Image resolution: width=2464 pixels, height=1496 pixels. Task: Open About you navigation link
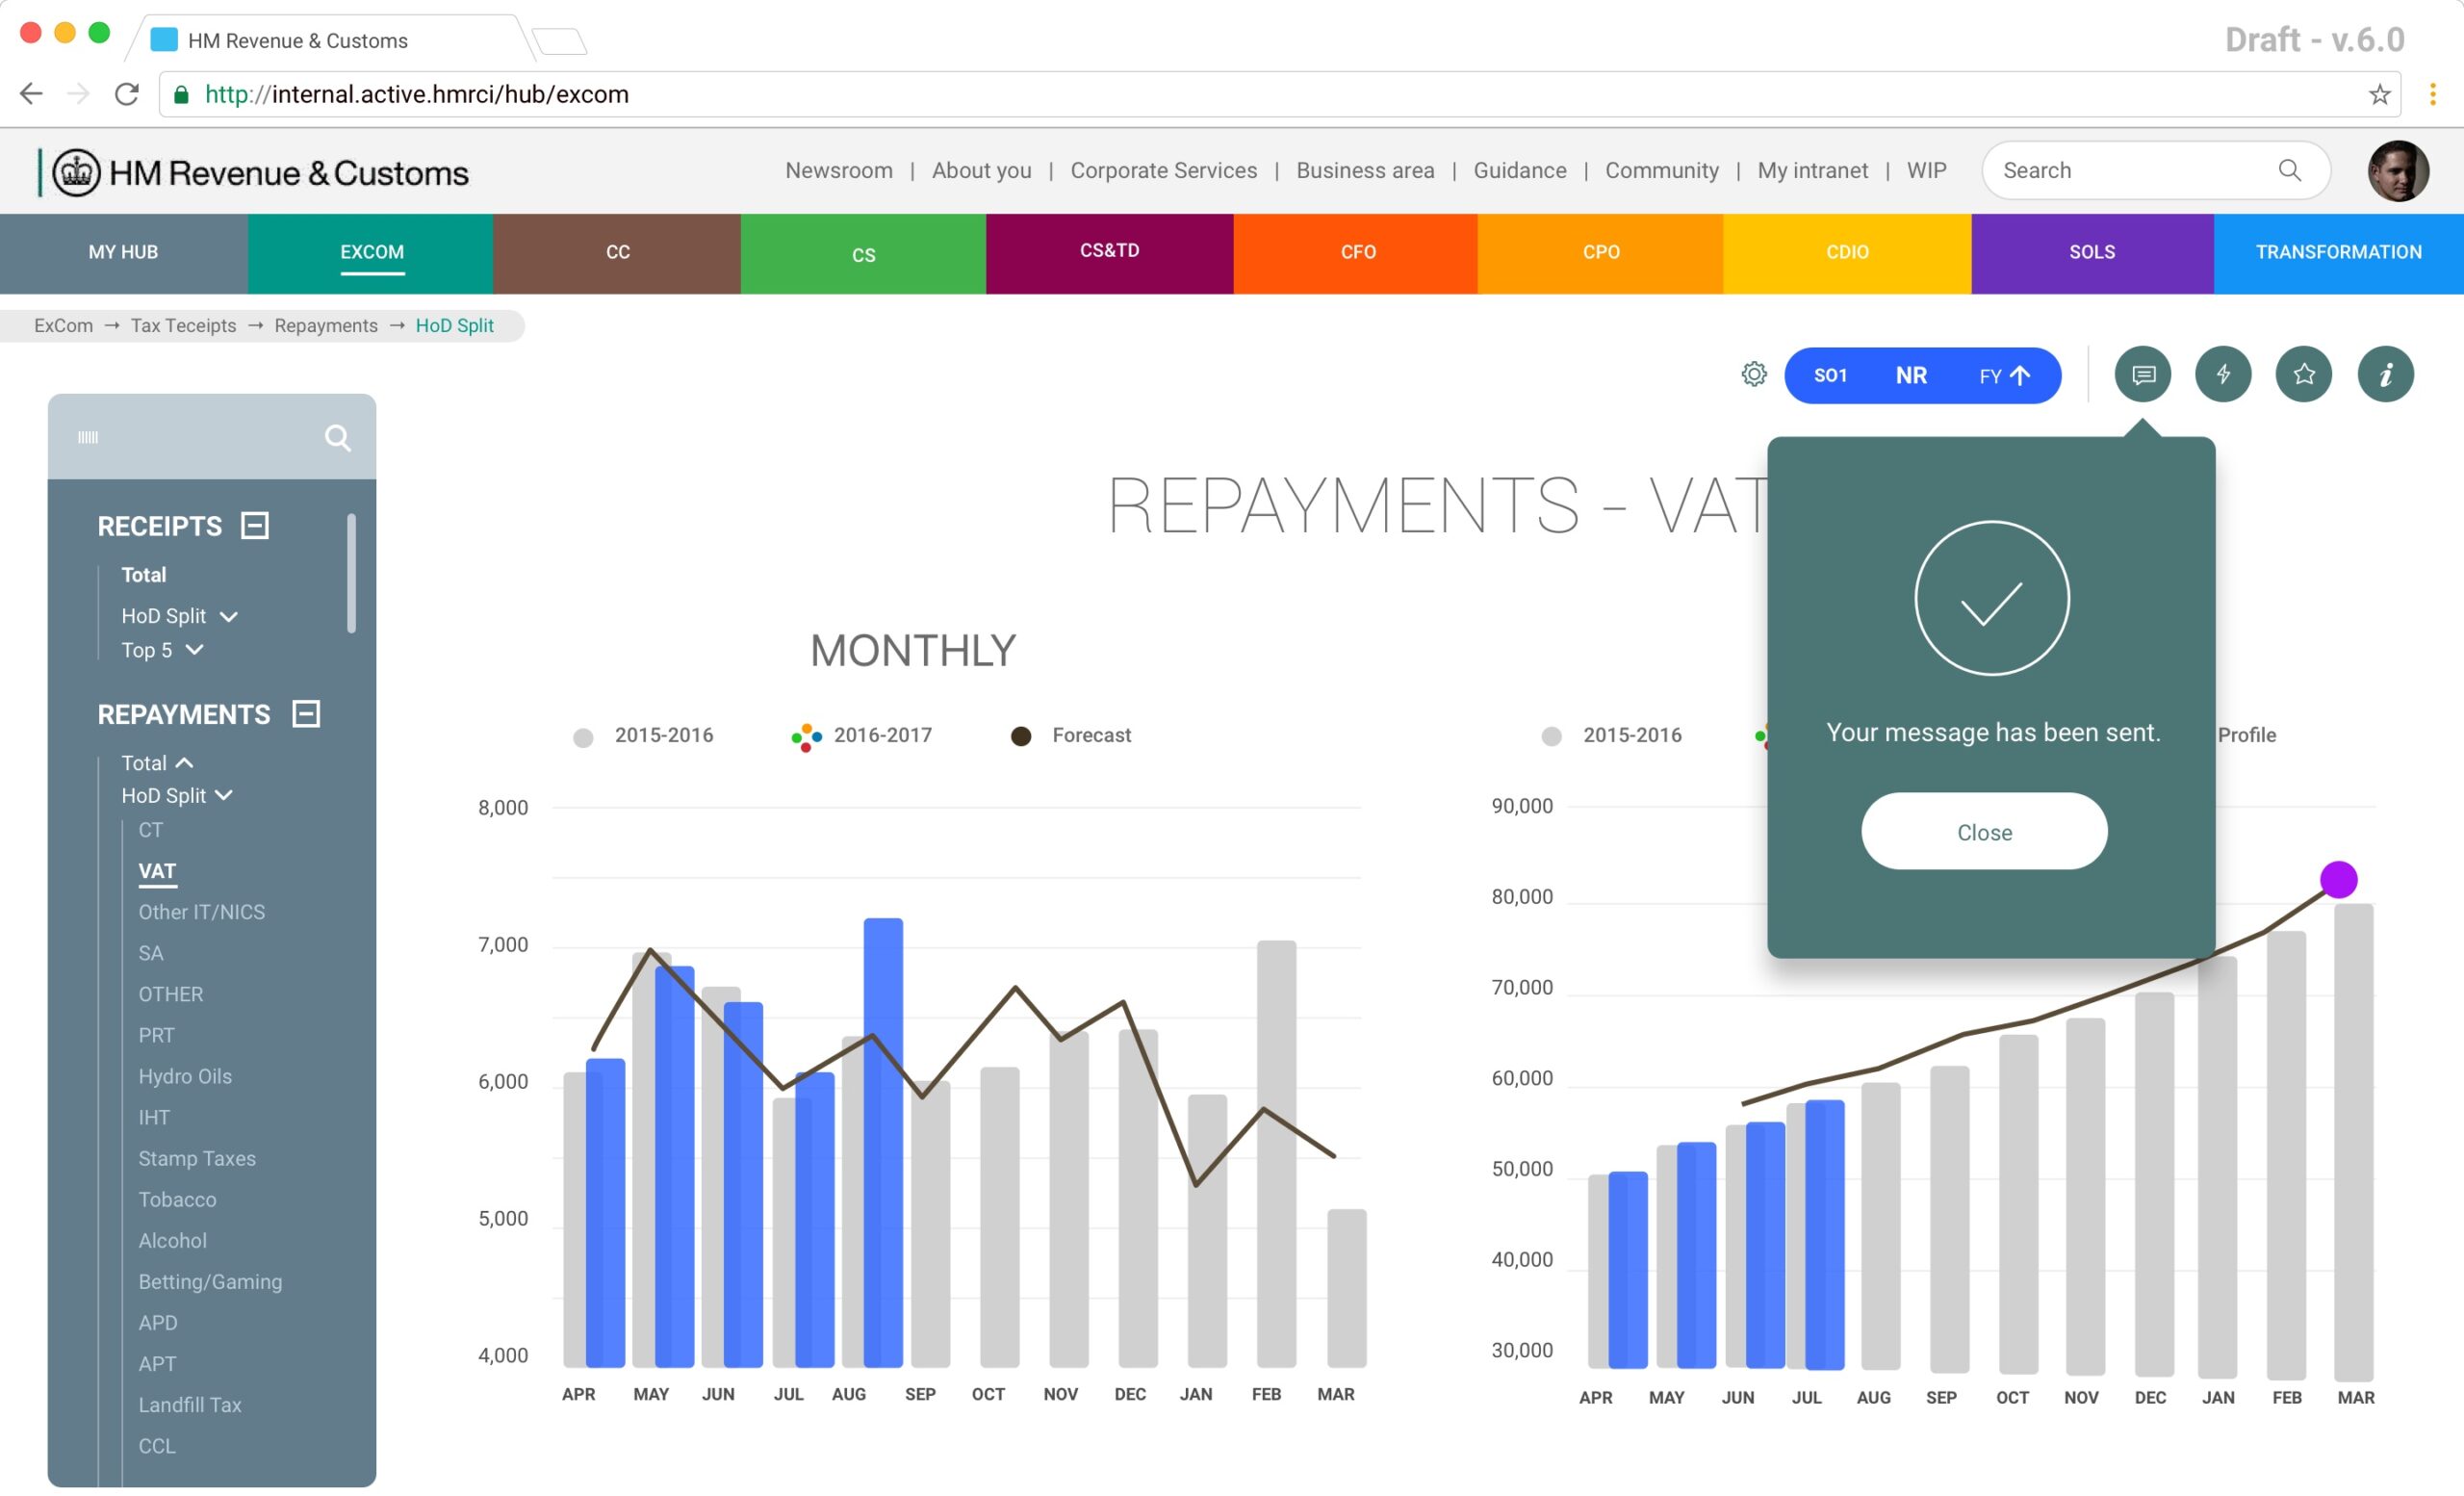pos(981,171)
